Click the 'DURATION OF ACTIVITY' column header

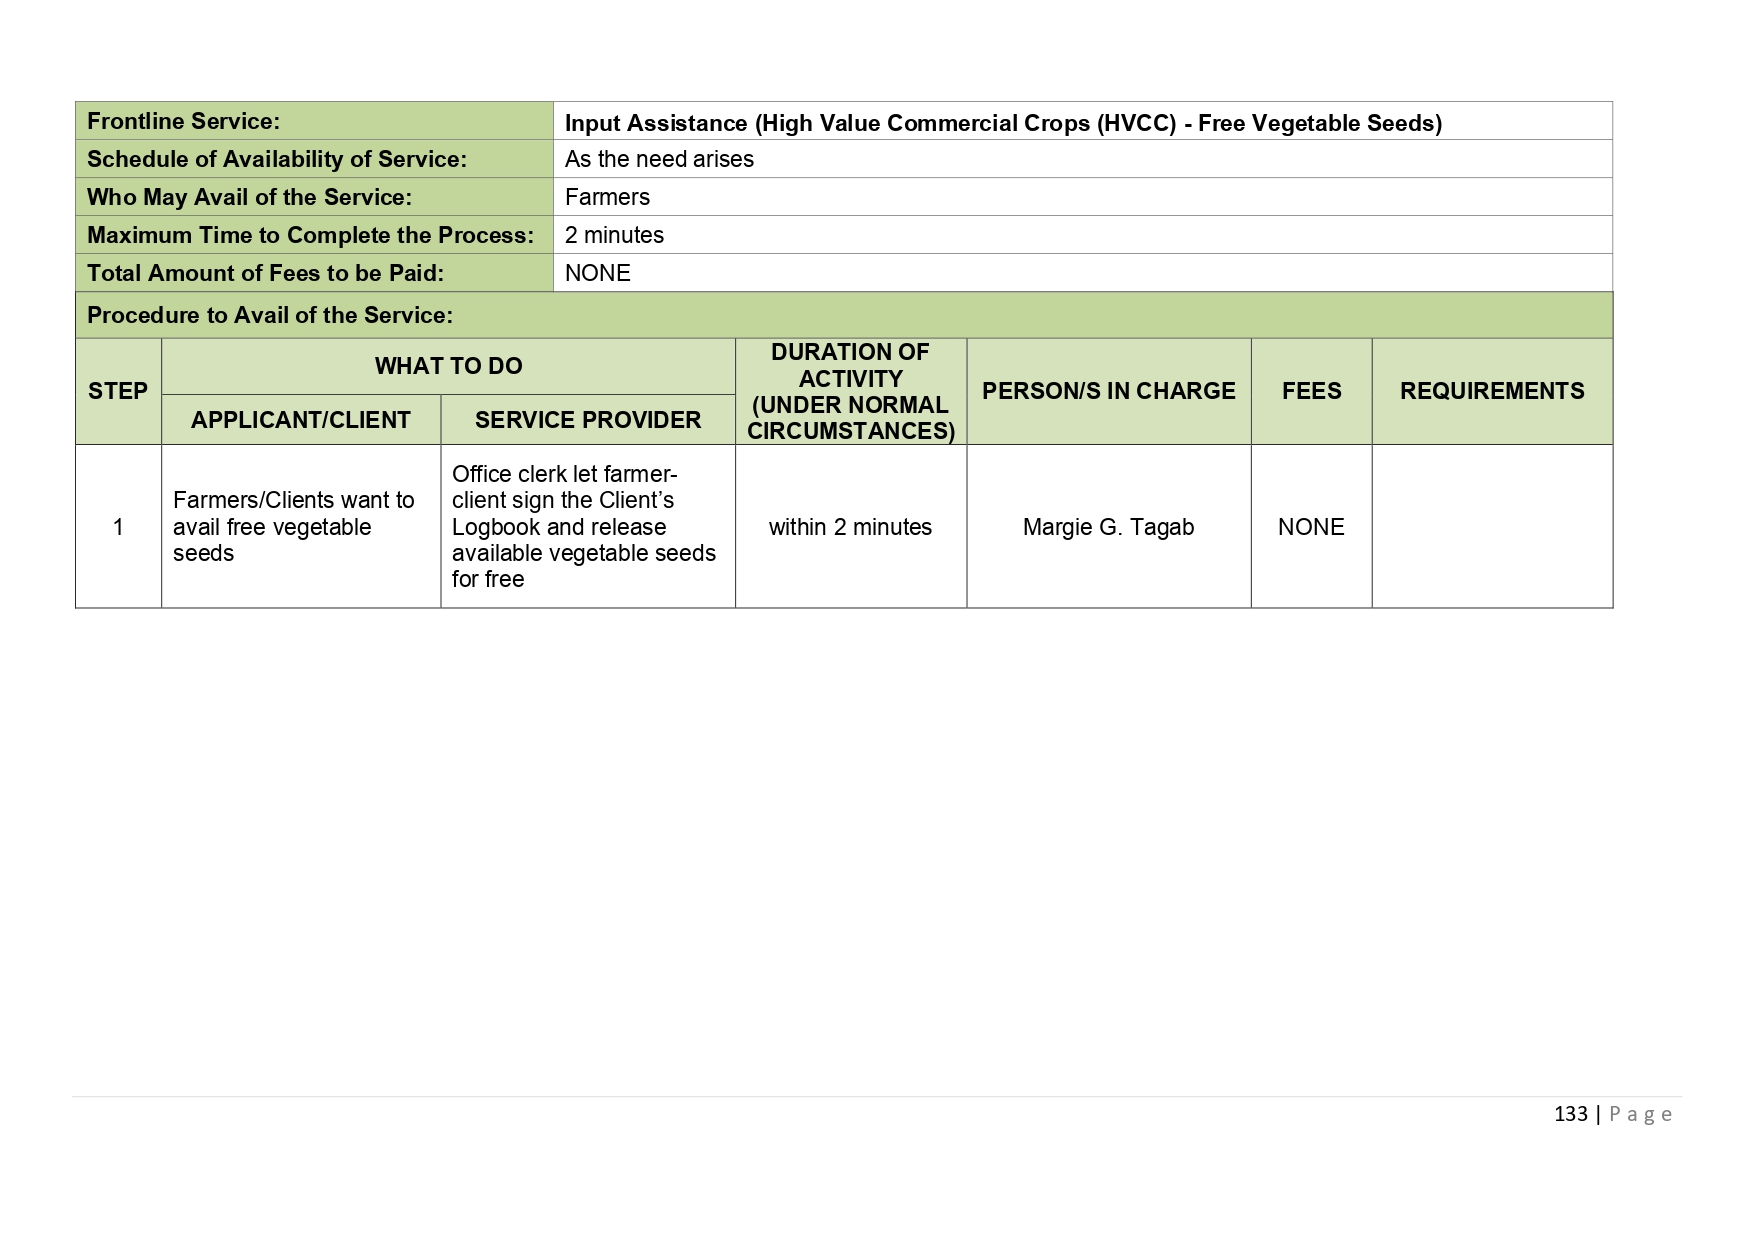851,391
